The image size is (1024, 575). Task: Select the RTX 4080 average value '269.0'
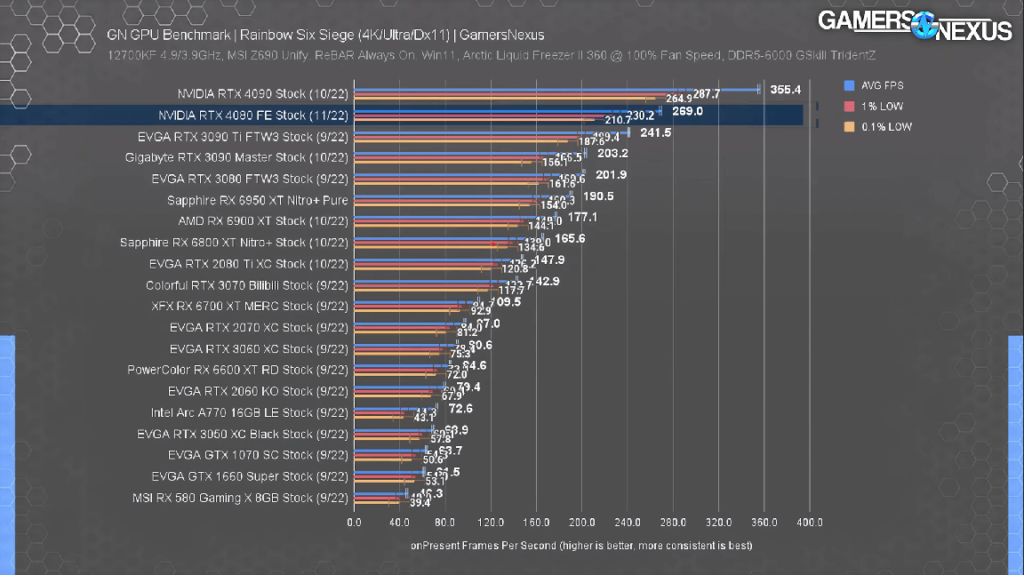[x=688, y=112]
